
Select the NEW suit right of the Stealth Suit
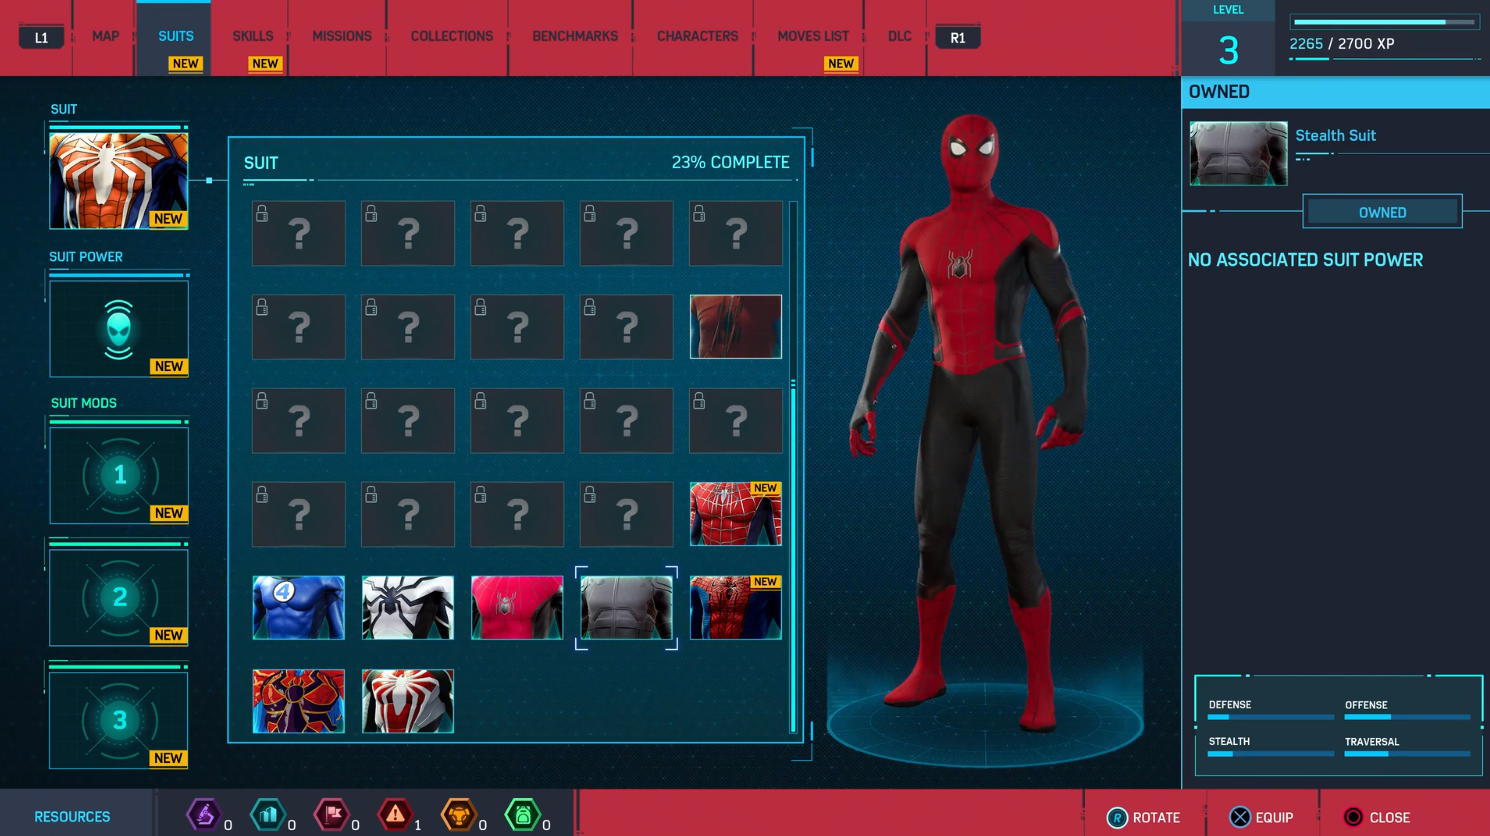tap(736, 608)
